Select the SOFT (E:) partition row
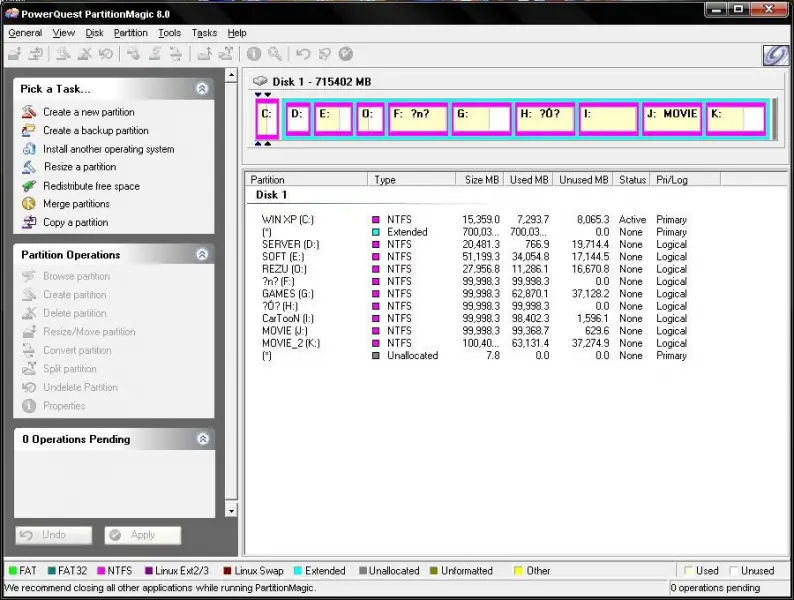 474,257
